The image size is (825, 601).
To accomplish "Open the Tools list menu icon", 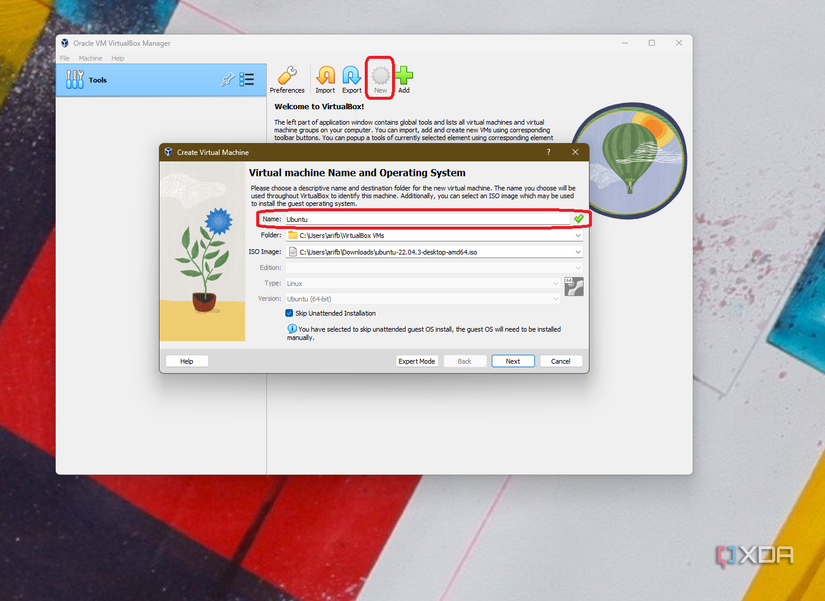I will click(247, 79).
